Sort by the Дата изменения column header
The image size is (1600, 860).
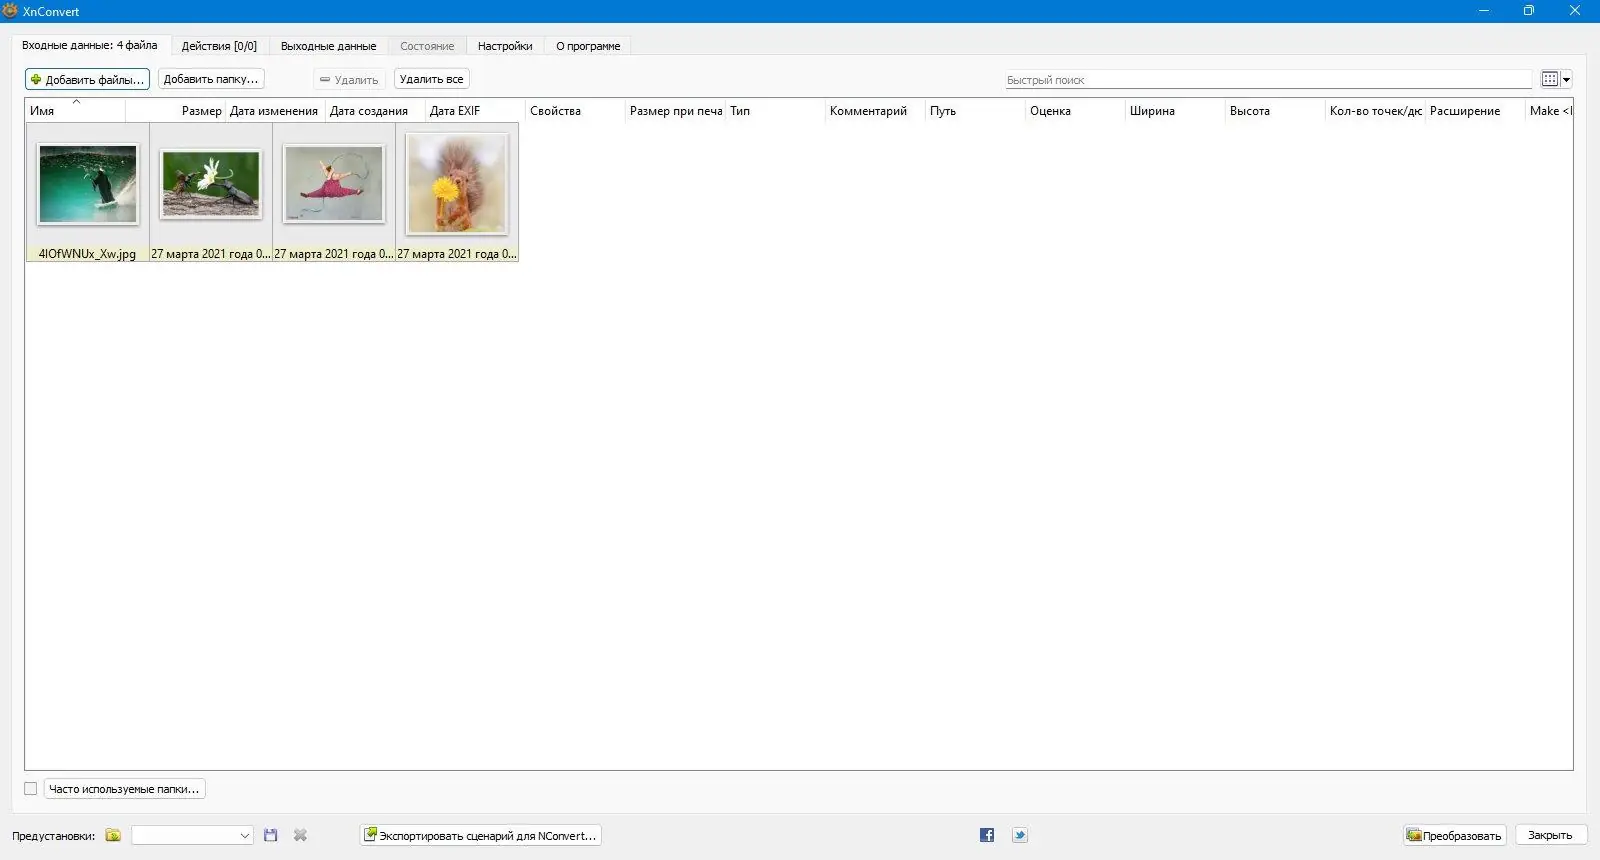pyautogui.click(x=276, y=110)
